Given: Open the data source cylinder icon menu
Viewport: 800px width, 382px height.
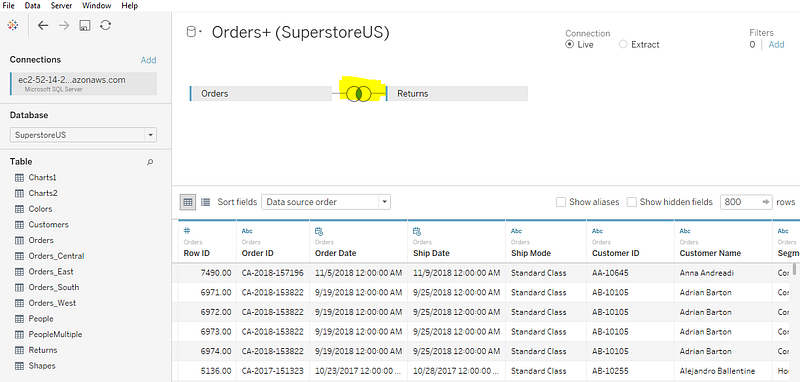Looking at the screenshot, I should [193, 33].
